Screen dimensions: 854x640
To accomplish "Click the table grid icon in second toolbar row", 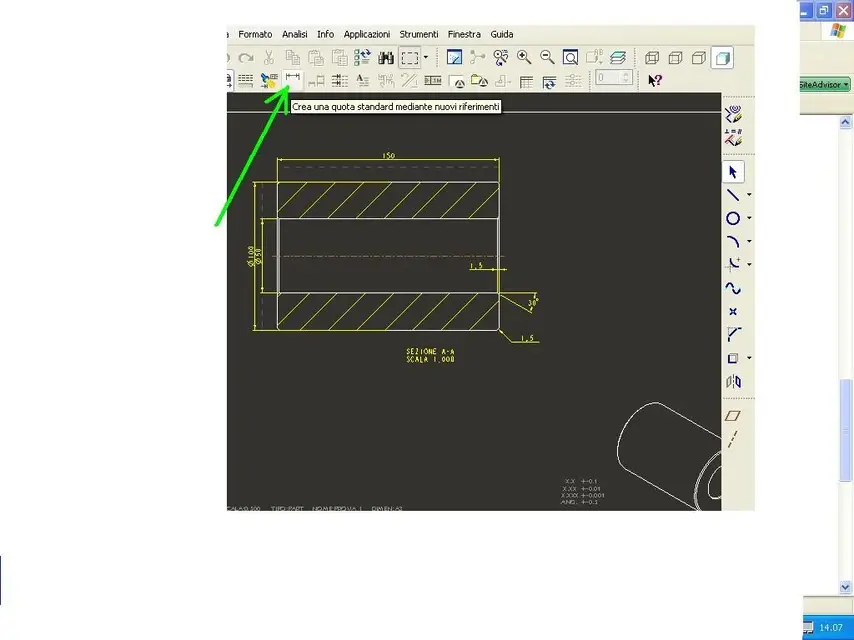I will (246, 81).
